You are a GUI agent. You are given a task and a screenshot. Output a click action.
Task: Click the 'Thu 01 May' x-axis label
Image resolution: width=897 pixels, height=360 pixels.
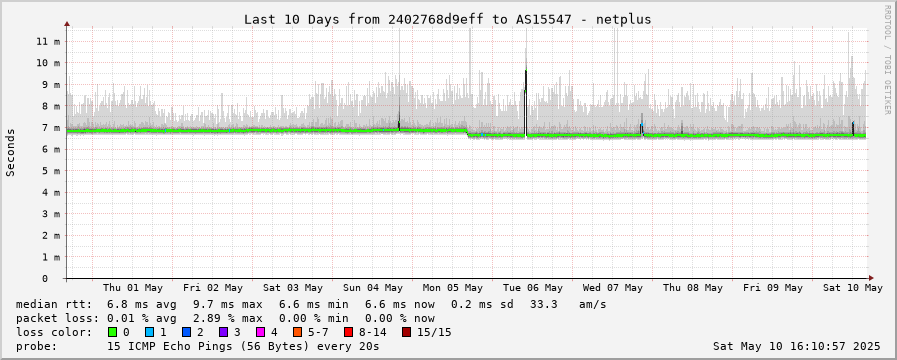coord(133,288)
